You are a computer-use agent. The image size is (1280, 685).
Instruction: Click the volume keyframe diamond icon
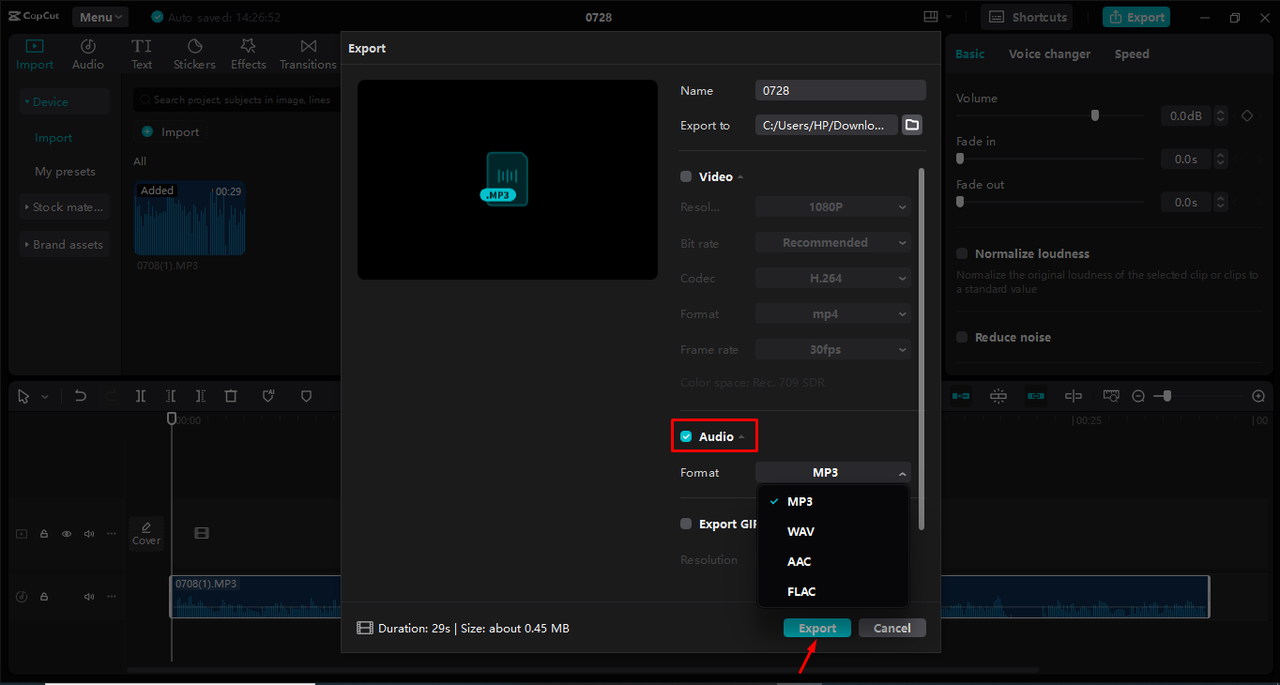[x=1247, y=116]
